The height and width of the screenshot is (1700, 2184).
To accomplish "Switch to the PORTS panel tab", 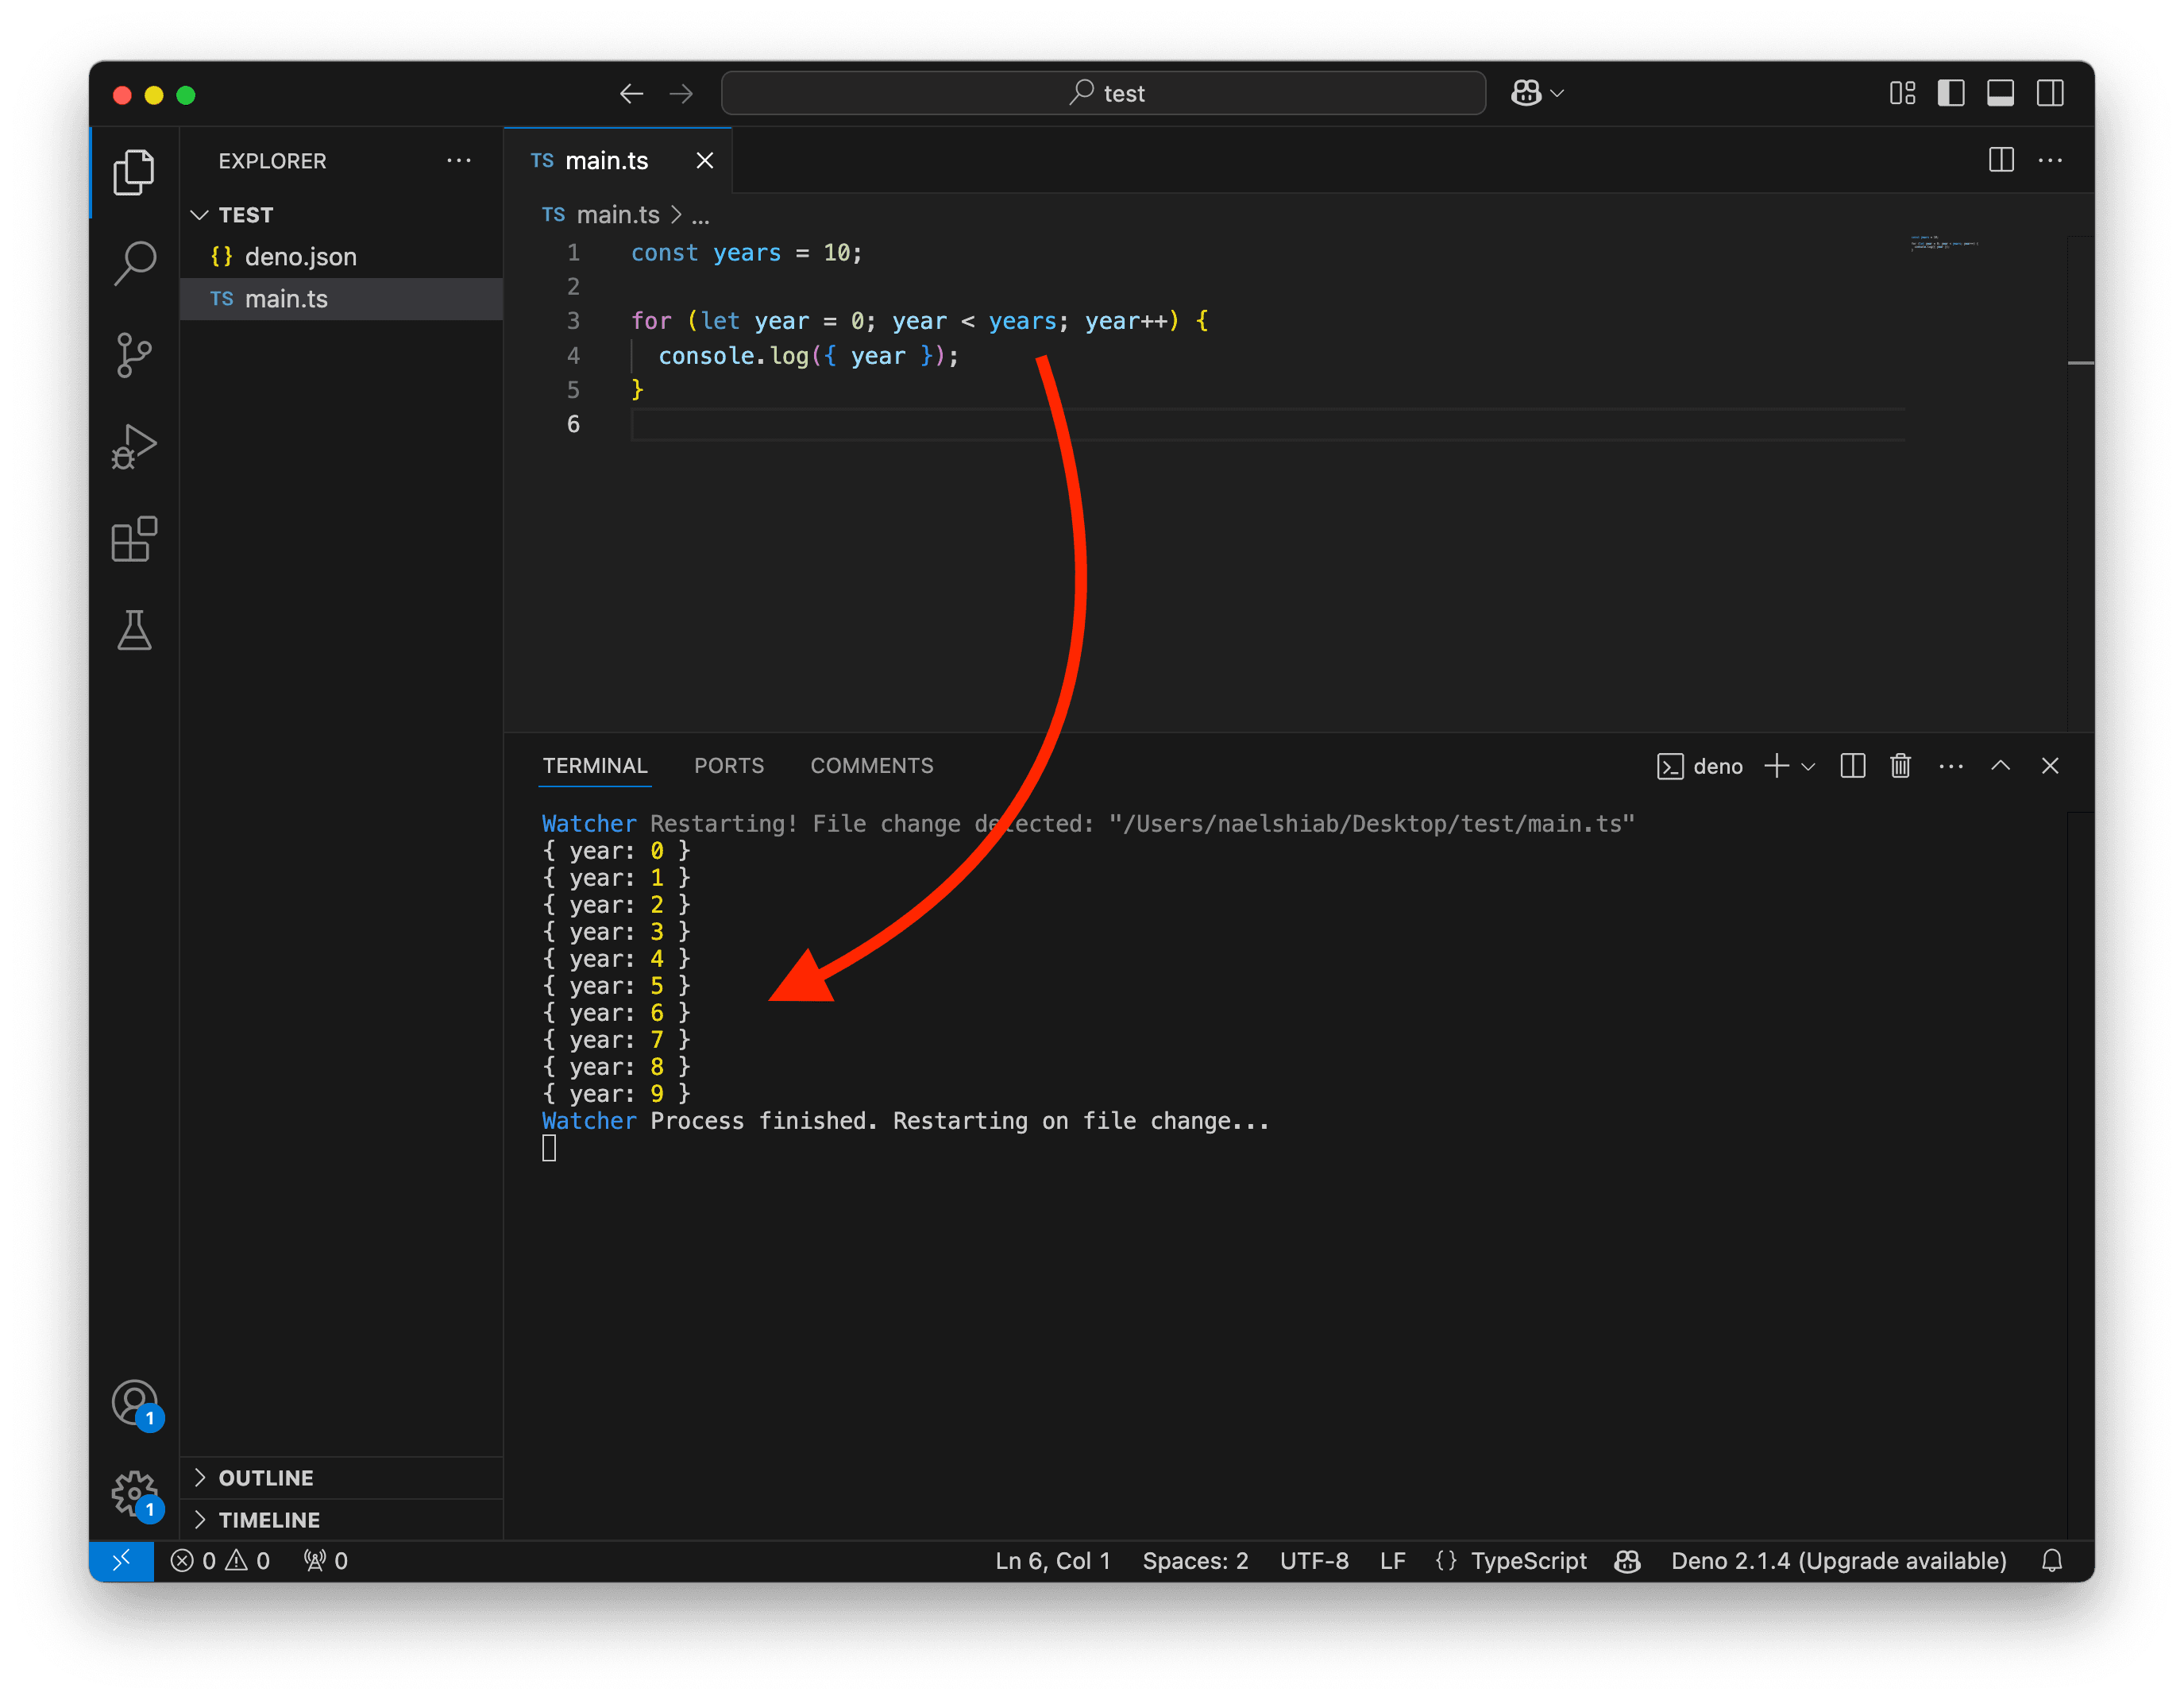I will (x=729, y=765).
